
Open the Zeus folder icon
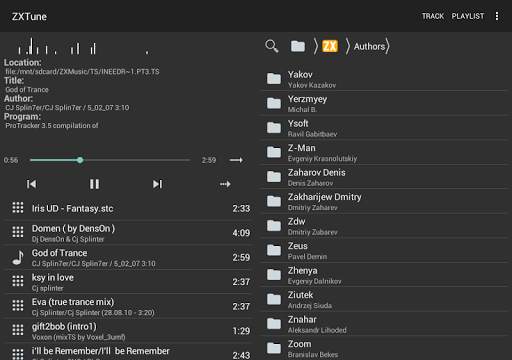coord(274,250)
